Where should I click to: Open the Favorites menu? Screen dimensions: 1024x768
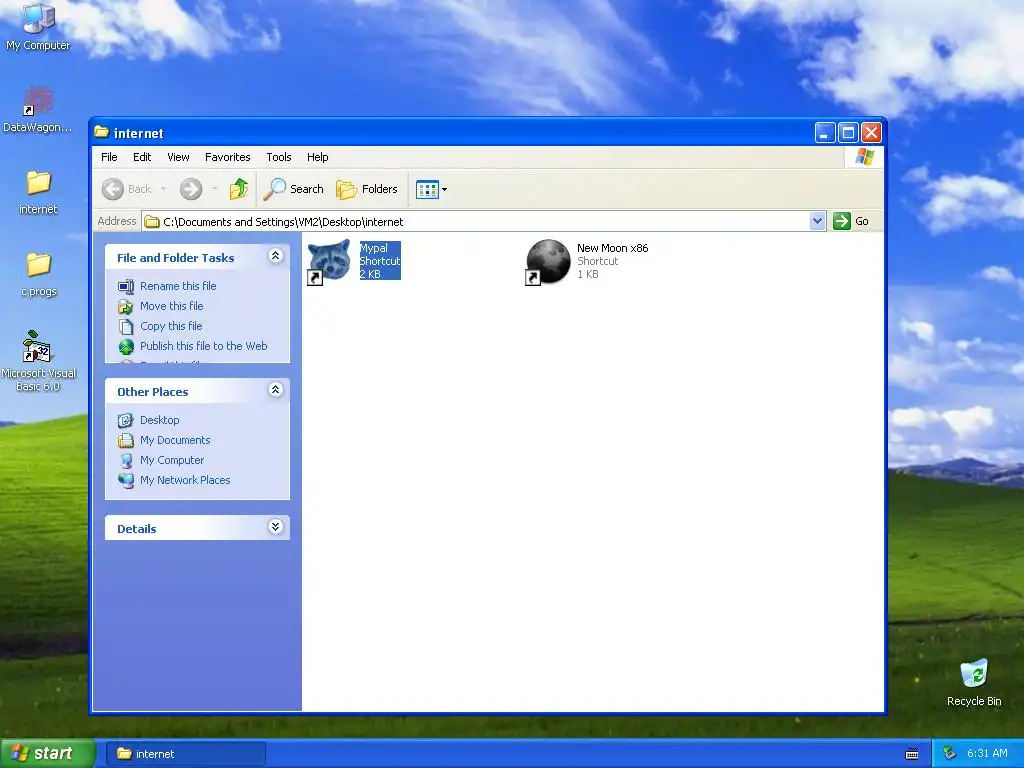coord(227,157)
